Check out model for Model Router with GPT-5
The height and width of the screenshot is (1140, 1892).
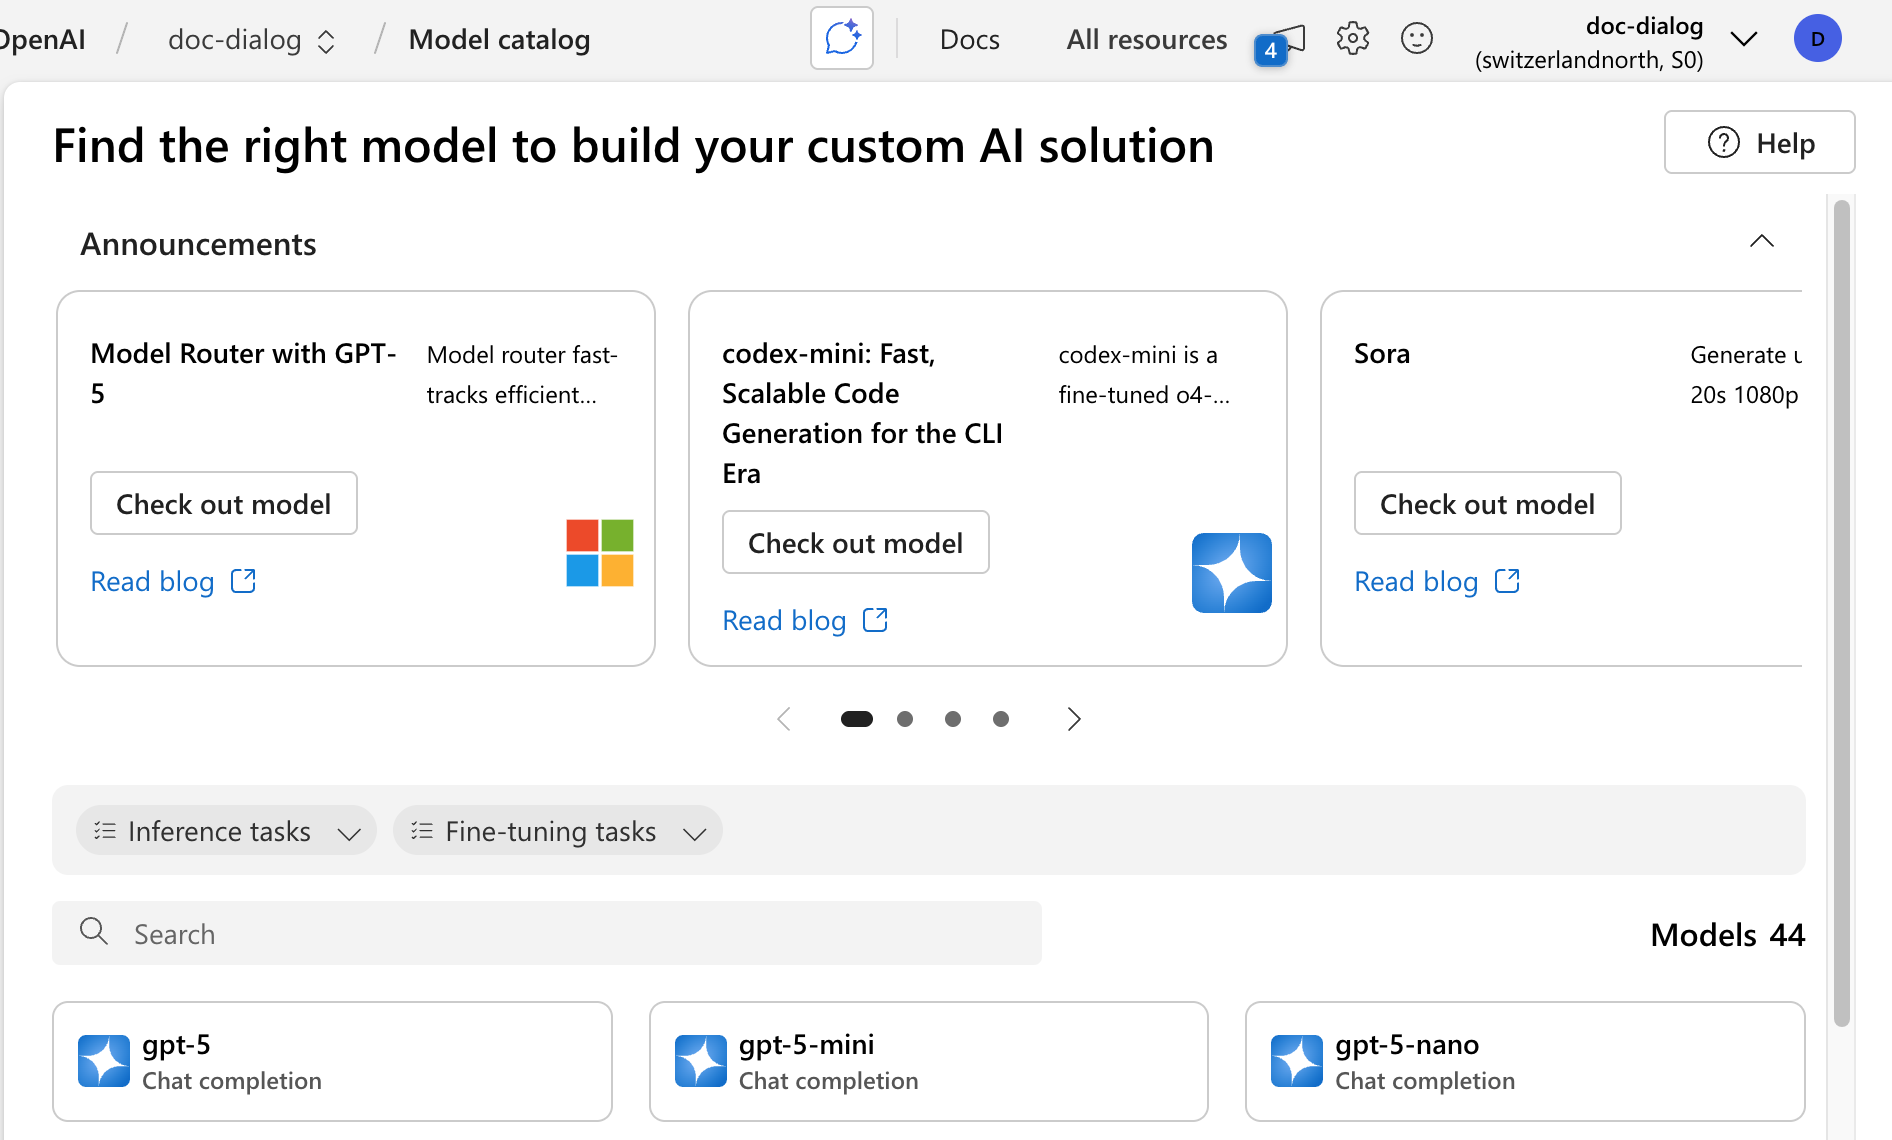(x=224, y=503)
